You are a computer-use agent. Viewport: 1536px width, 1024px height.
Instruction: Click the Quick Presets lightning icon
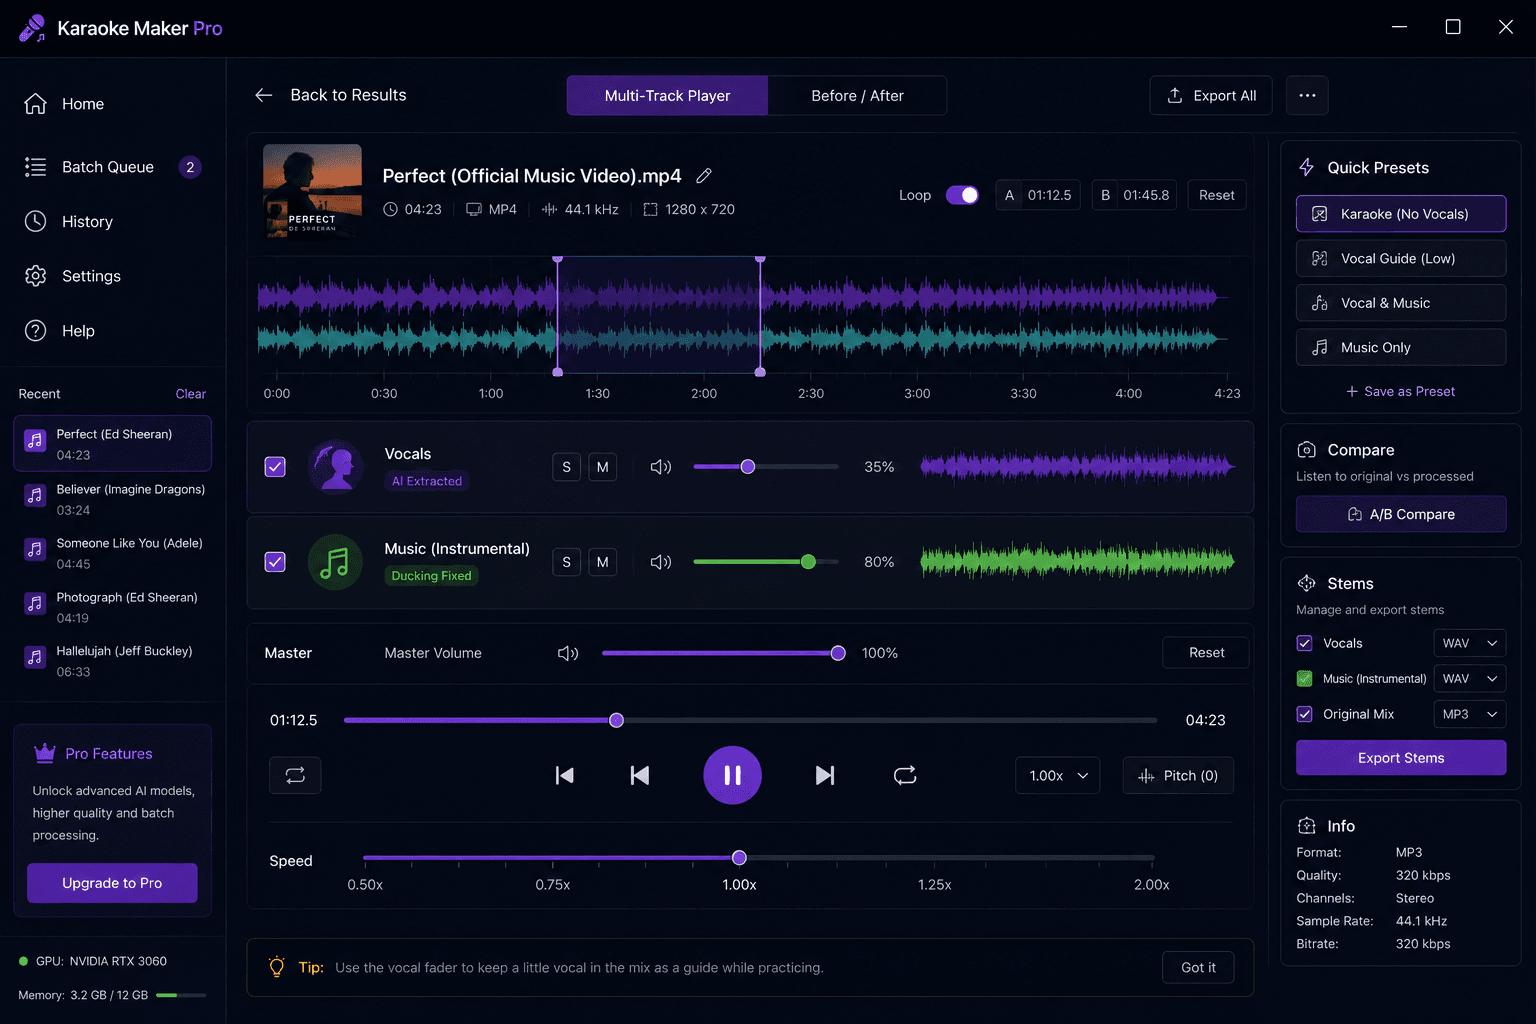[x=1306, y=167]
